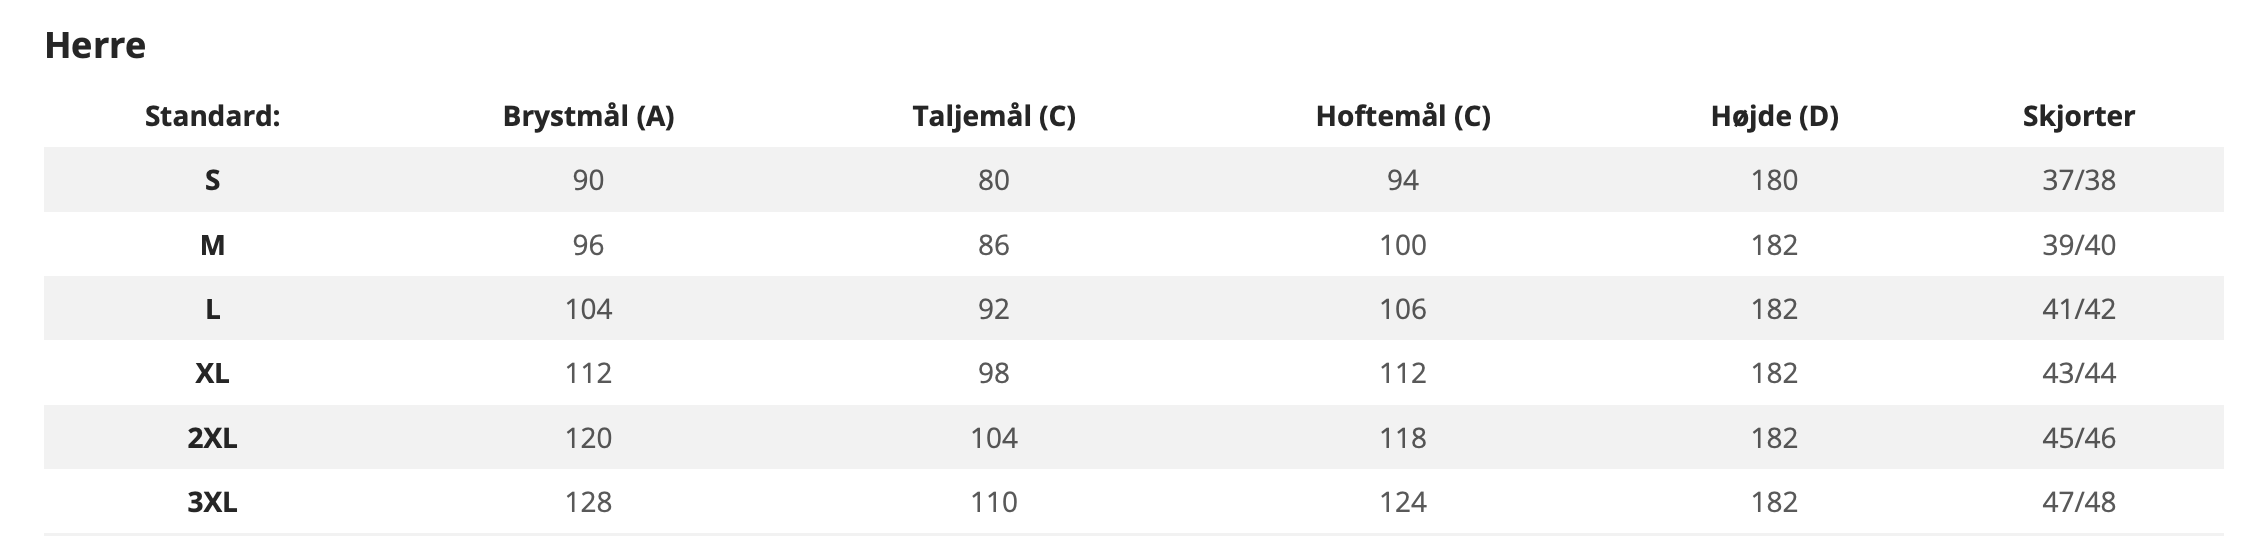Select the Standard column header
This screenshot has width=2268, height=537.
(x=212, y=117)
